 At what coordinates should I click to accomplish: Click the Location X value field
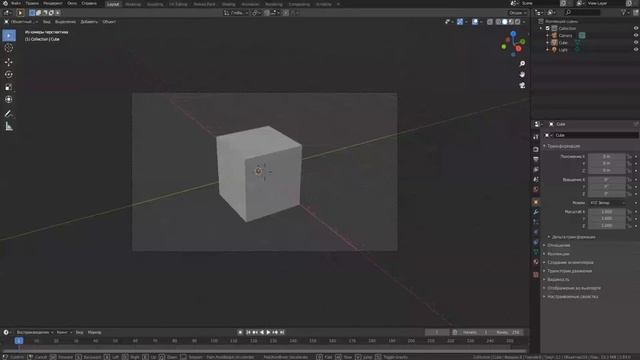tap(607, 156)
